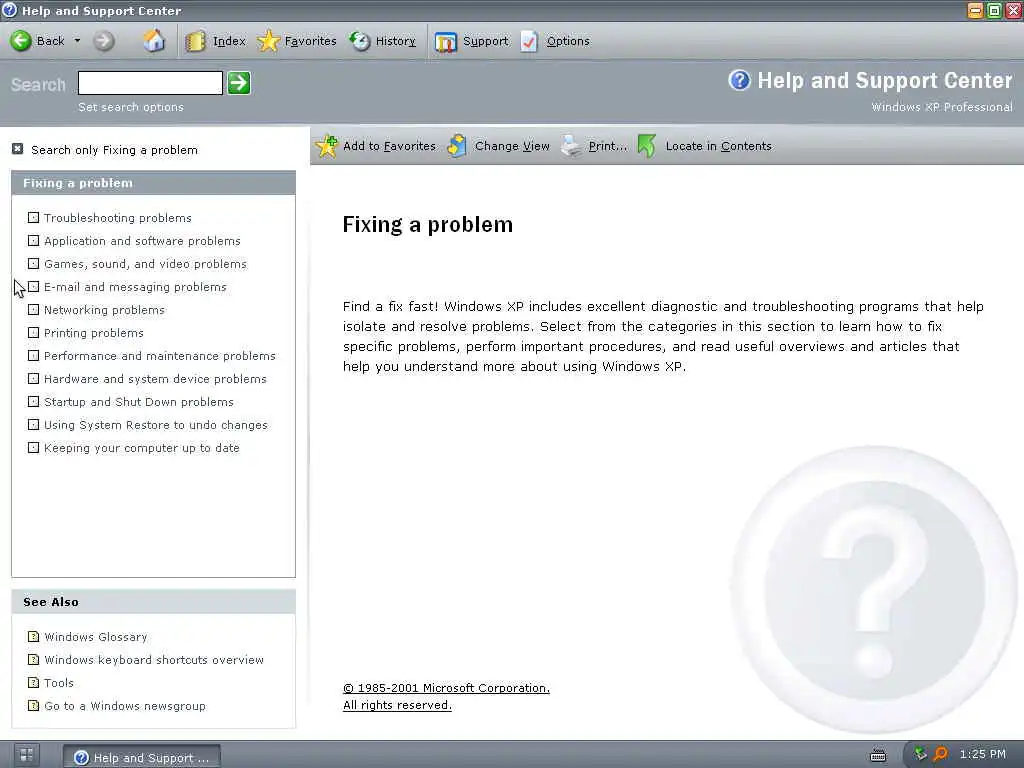Open Using System Restore to undo changes

click(x=155, y=424)
